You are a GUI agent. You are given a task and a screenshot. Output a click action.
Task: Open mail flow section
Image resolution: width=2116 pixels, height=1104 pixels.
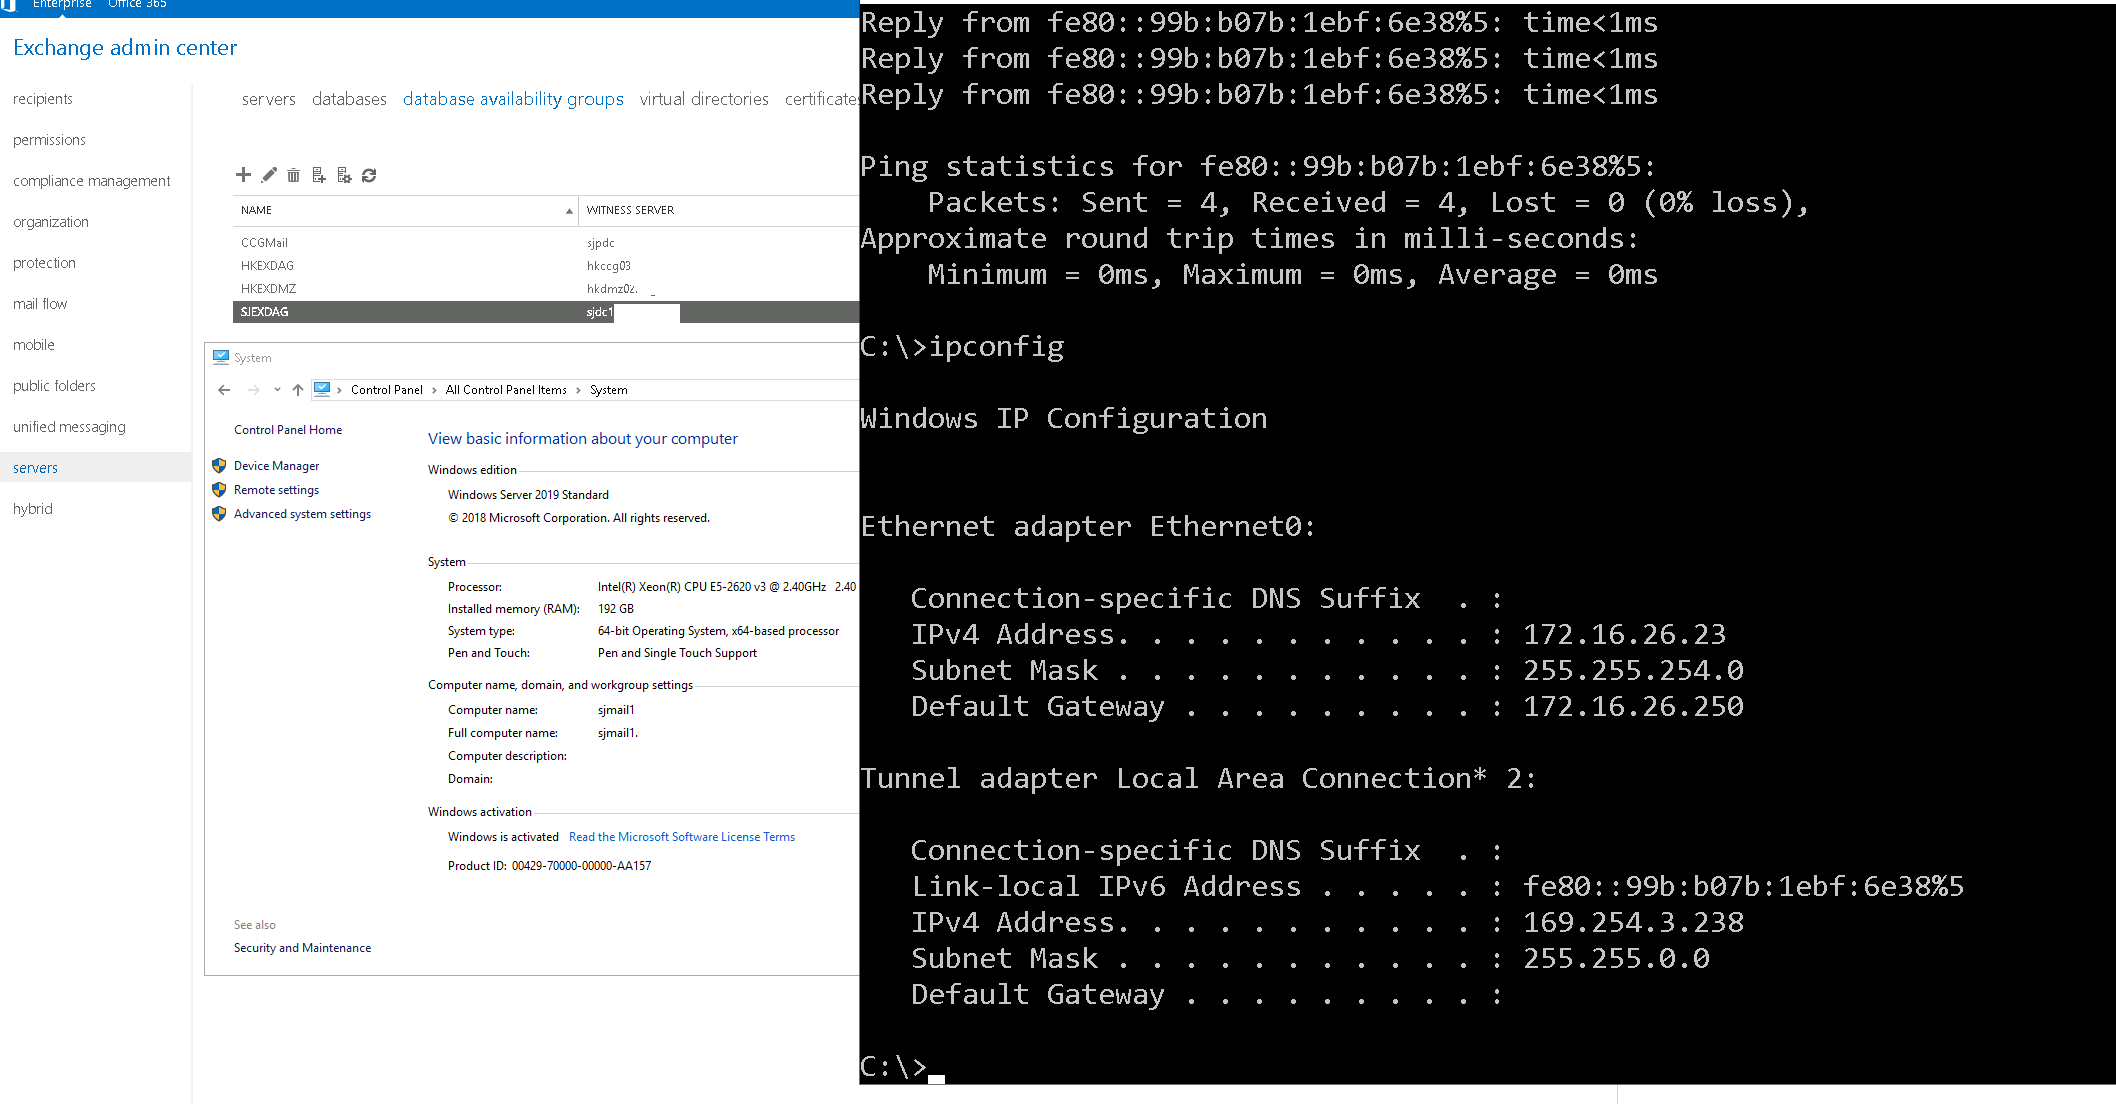click(x=40, y=304)
